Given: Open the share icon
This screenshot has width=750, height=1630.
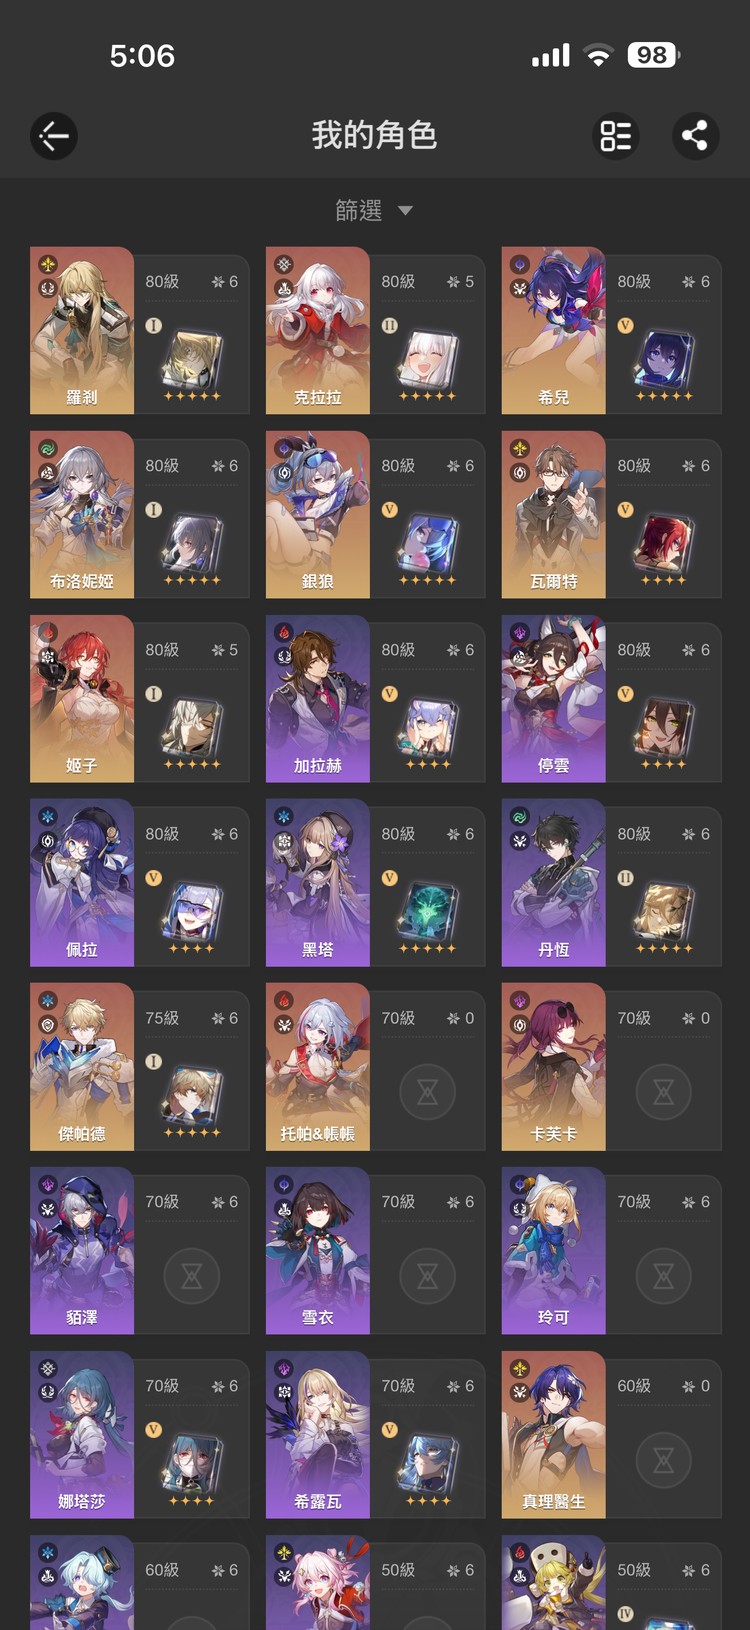Looking at the screenshot, I should point(695,136).
